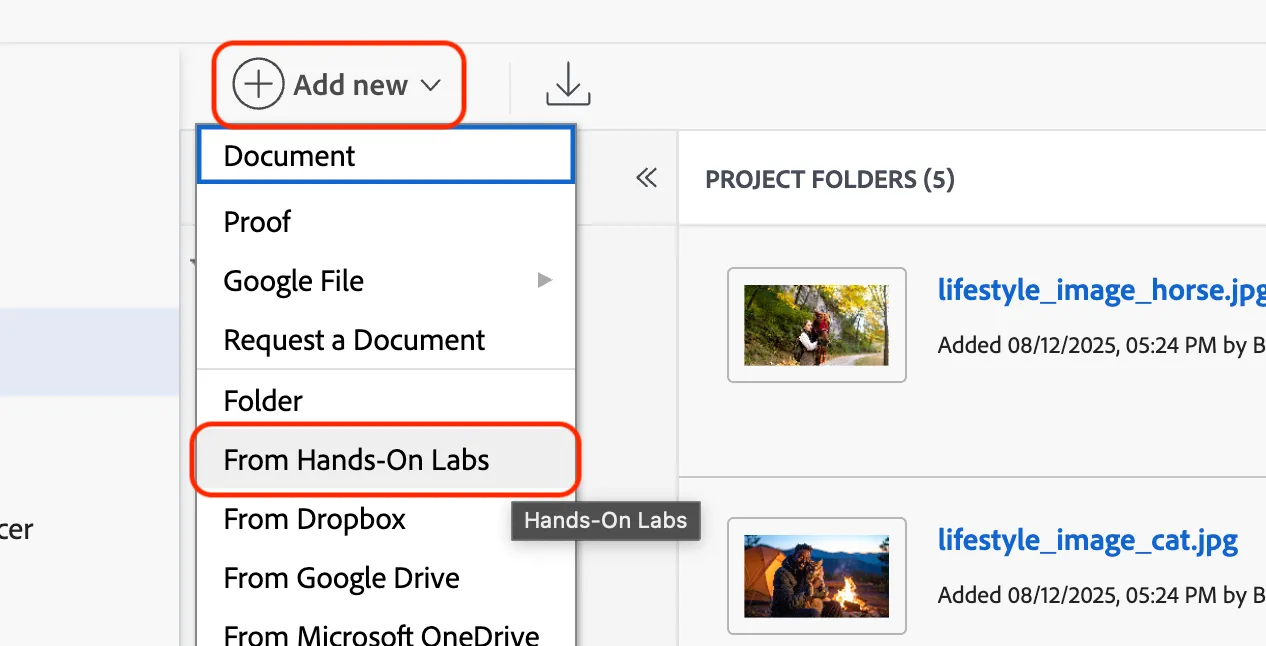This screenshot has width=1266, height=646.
Task: Pick From Dropbox in the menu
Action: 386,519
